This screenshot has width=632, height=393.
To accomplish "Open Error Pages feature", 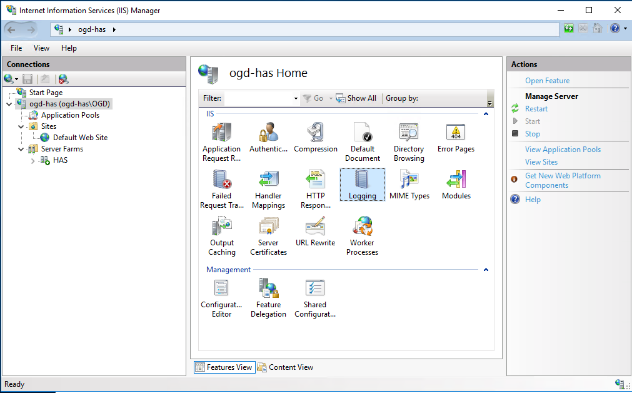I will (x=455, y=137).
